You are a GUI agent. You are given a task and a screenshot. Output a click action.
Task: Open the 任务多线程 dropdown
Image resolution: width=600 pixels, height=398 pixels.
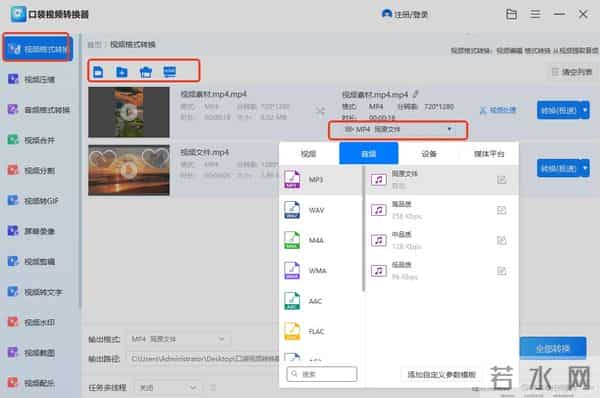[168, 388]
